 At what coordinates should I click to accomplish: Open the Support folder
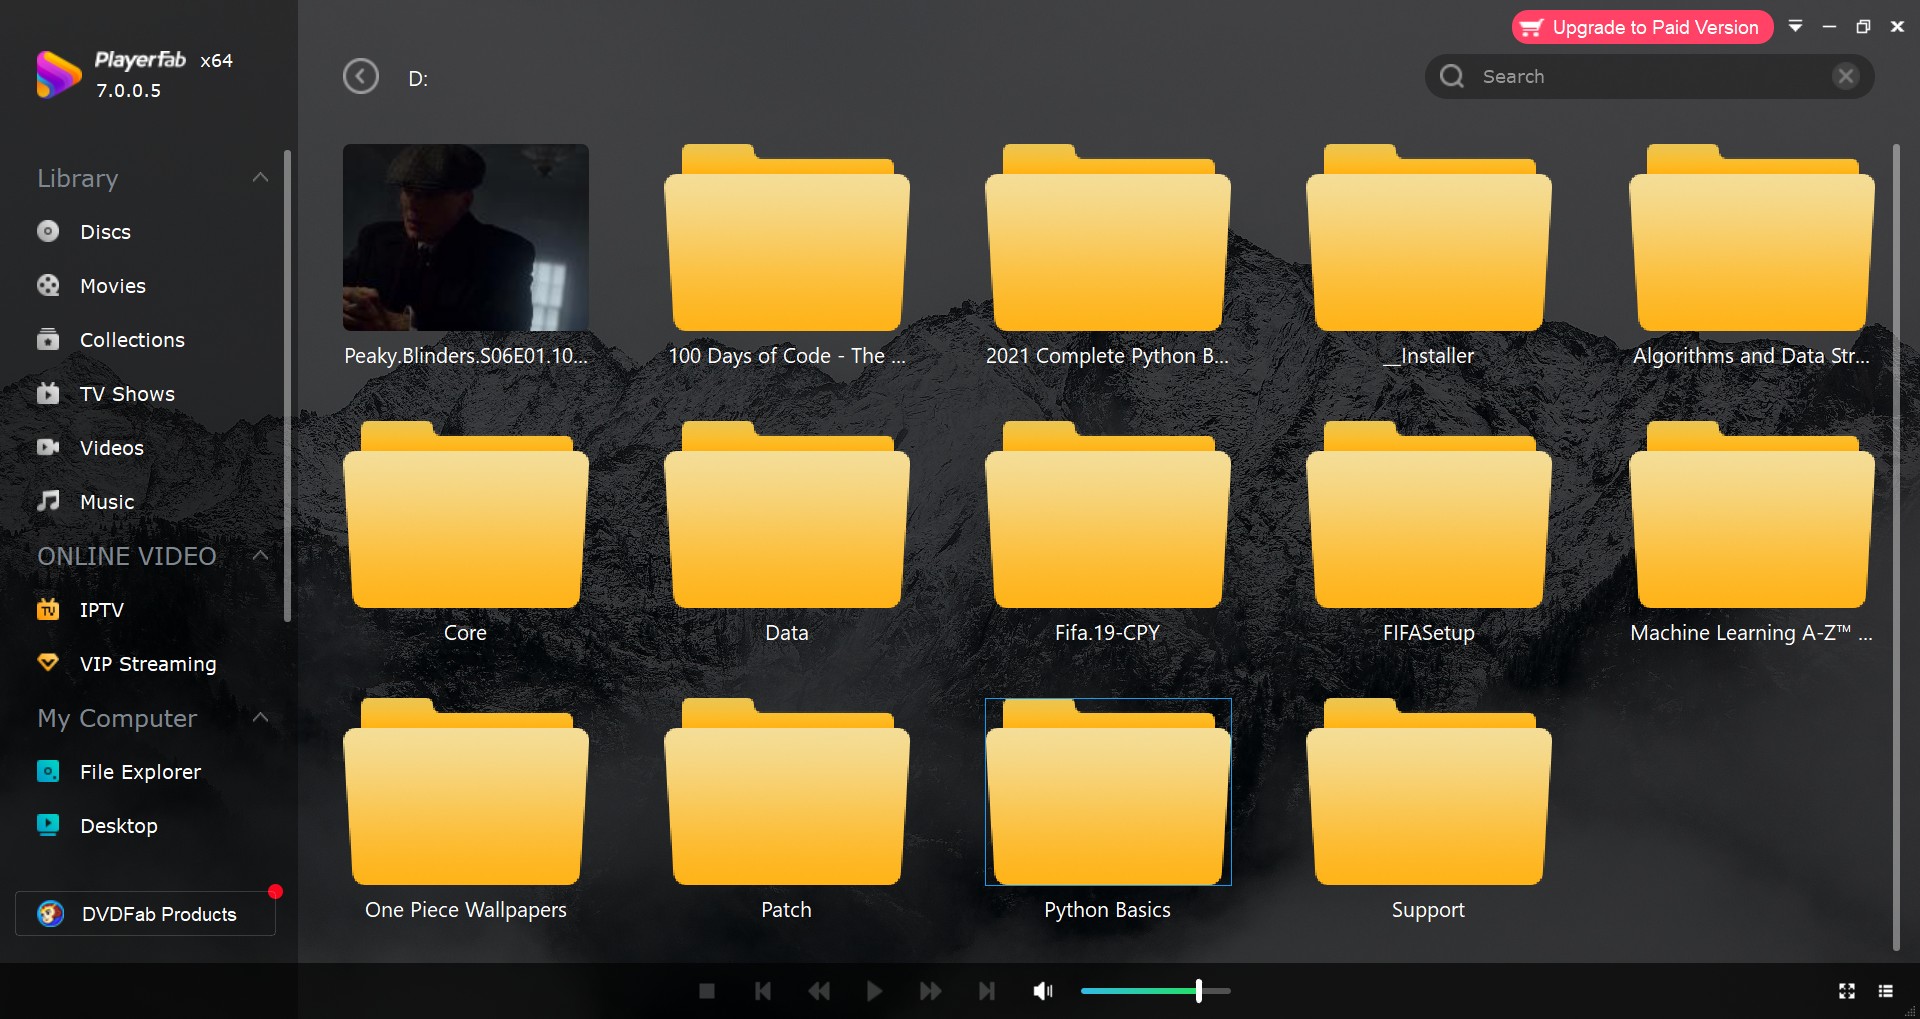click(1429, 791)
